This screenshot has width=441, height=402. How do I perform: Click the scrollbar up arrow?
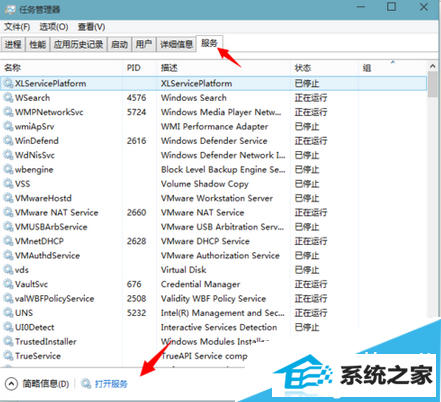coord(433,66)
